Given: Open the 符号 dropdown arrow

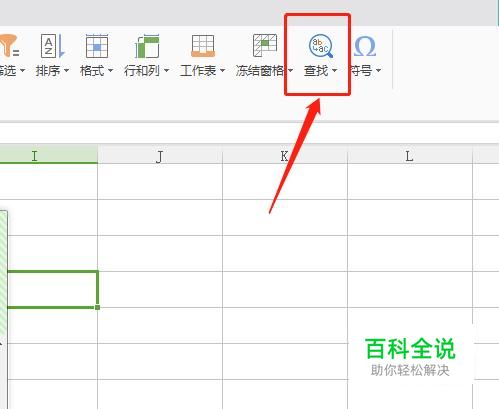Looking at the screenshot, I should pos(378,70).
